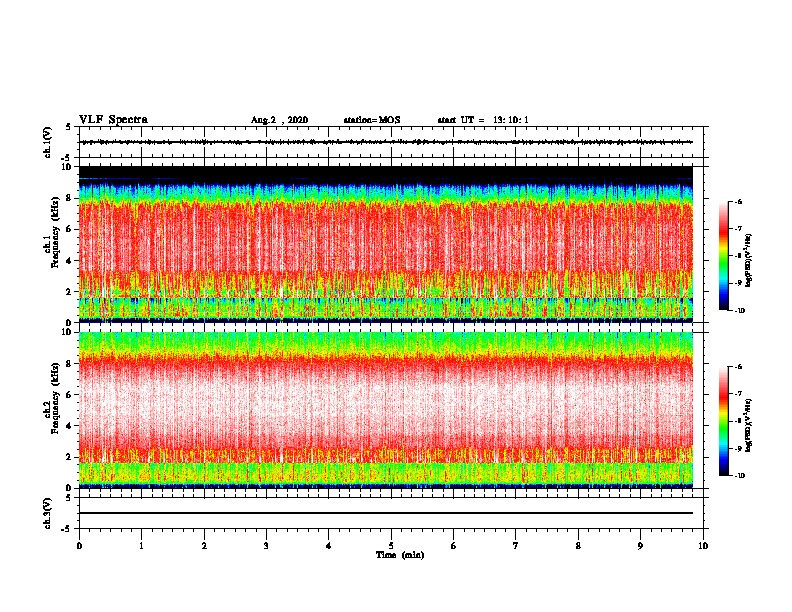This screenshot has height=612, width=792.
Task: Click time axis tick label "7"
Action: click(x=516, y=546)
